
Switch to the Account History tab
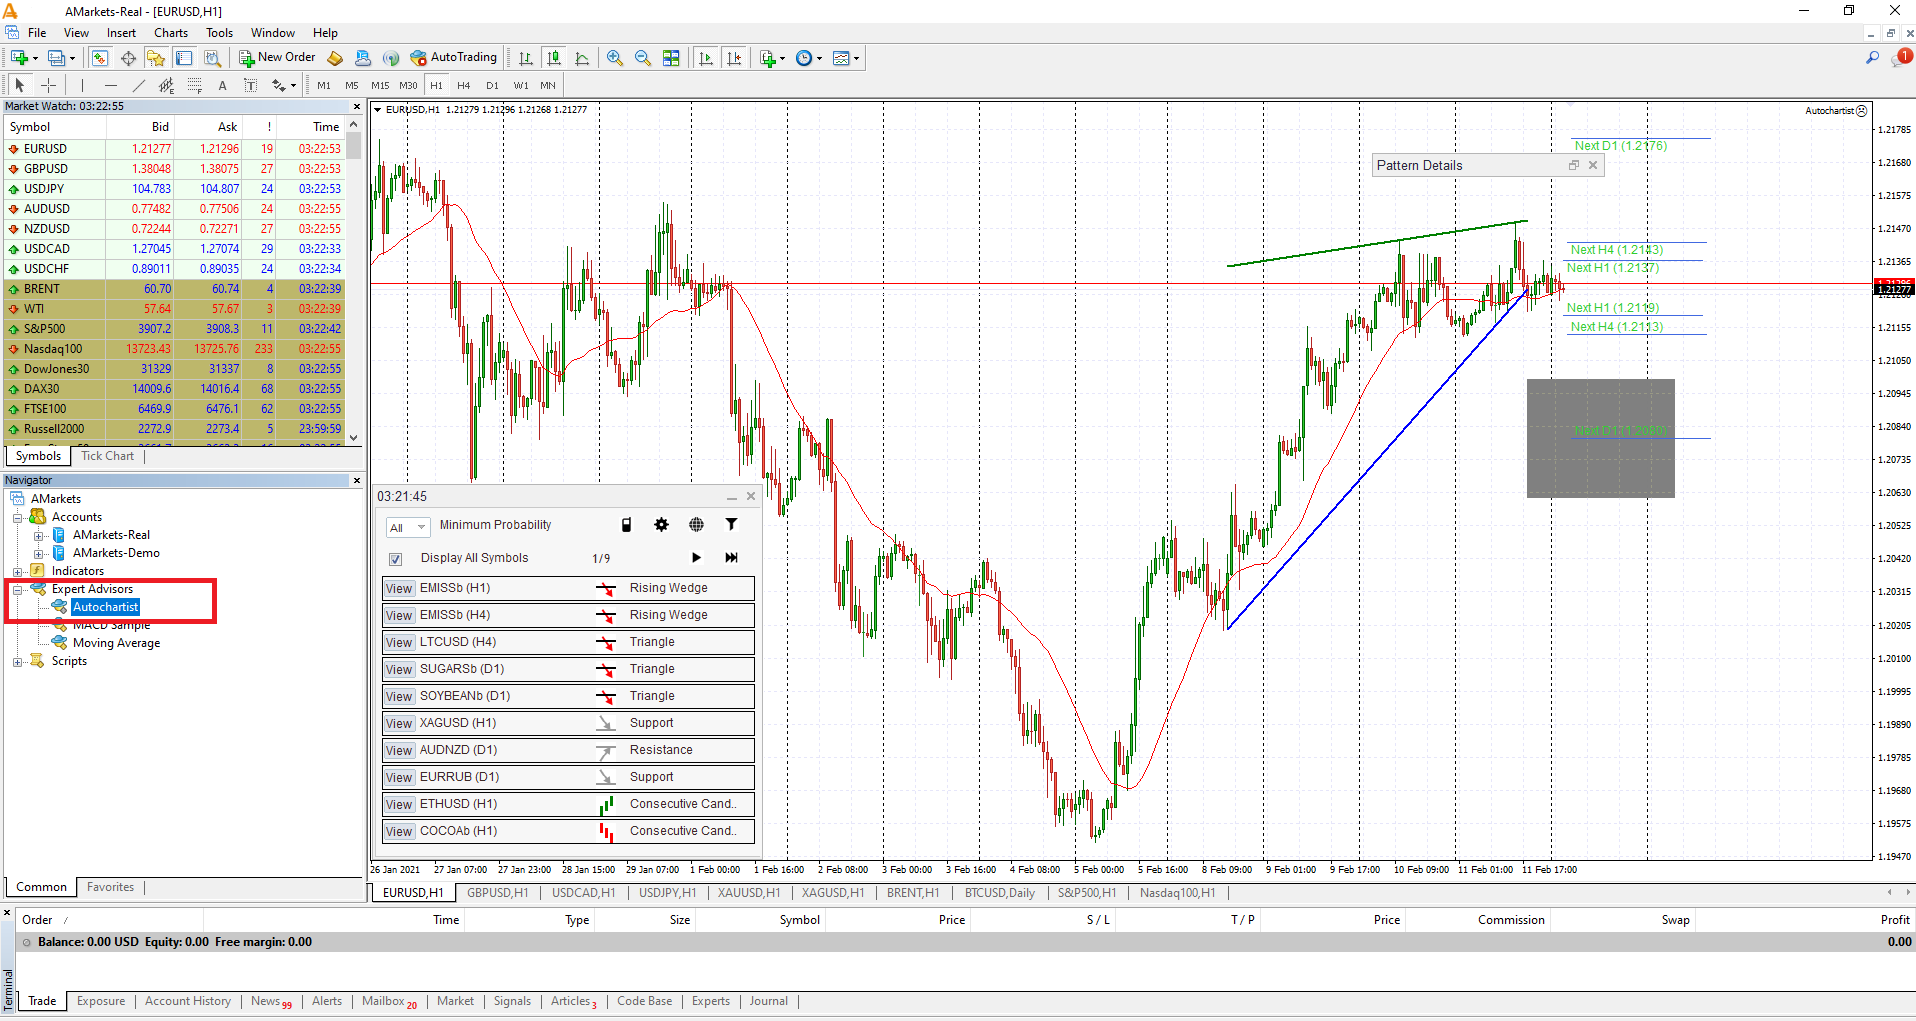[188, 1001]
